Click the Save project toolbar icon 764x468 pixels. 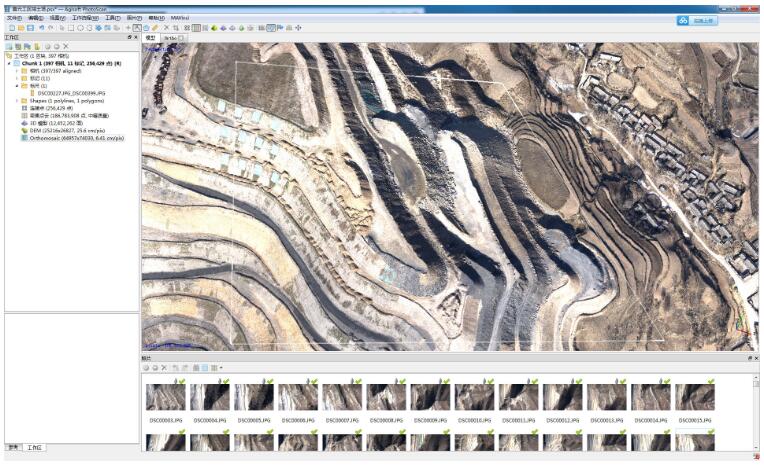[31, 27]
